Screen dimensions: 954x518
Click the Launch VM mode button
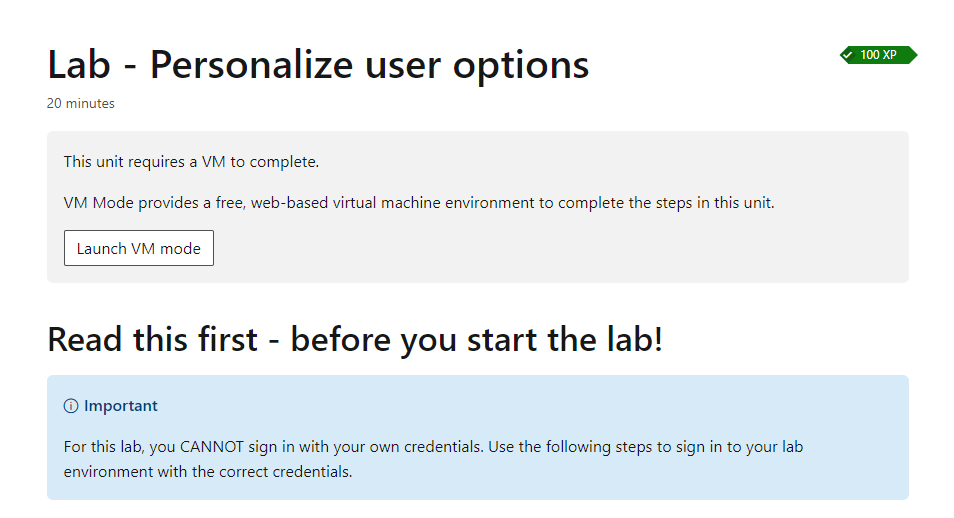(x=138, y=248)
